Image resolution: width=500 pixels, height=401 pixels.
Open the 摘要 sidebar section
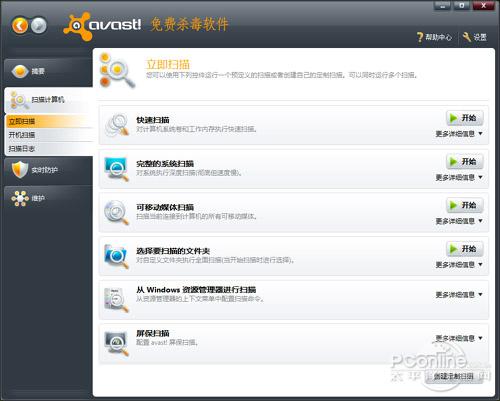pyautogui.click(x=49, y=71)
